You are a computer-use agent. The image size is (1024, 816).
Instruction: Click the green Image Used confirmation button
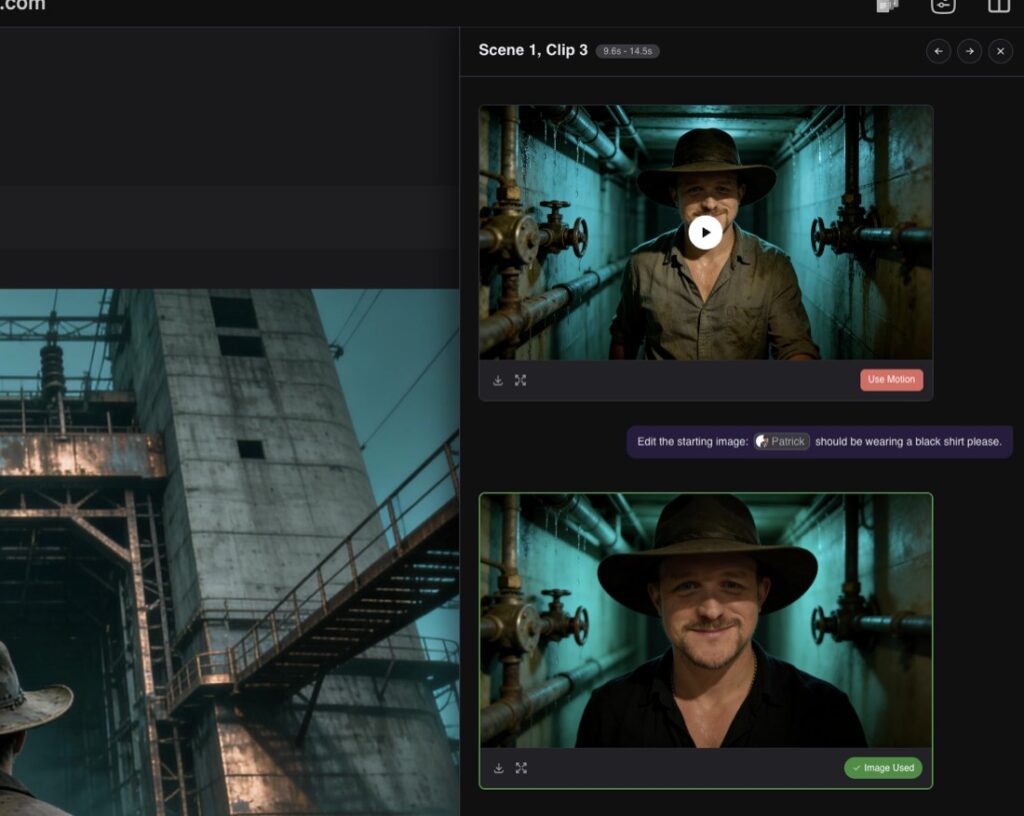coord(883,768)
